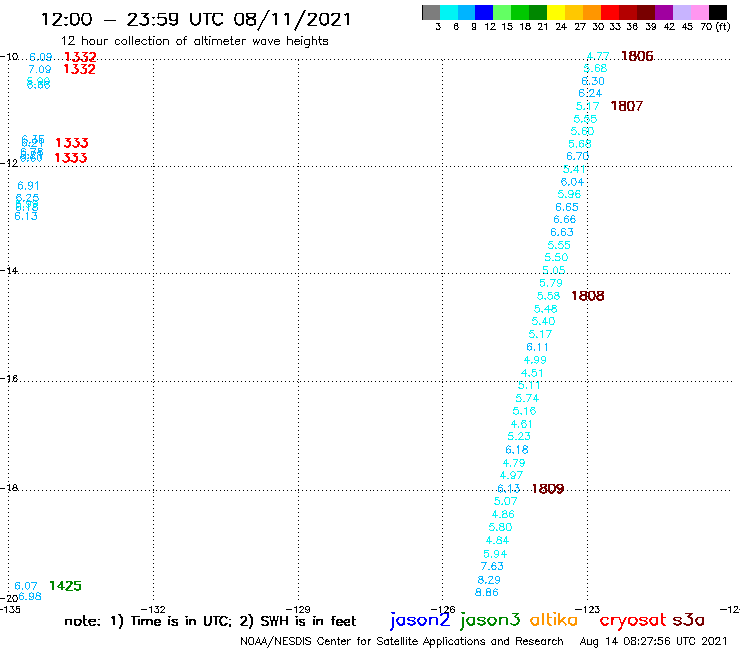This screenshot has width=740, height=650.
Task: Click the wave height value '4.97'
Action: (x=511, y=475)
